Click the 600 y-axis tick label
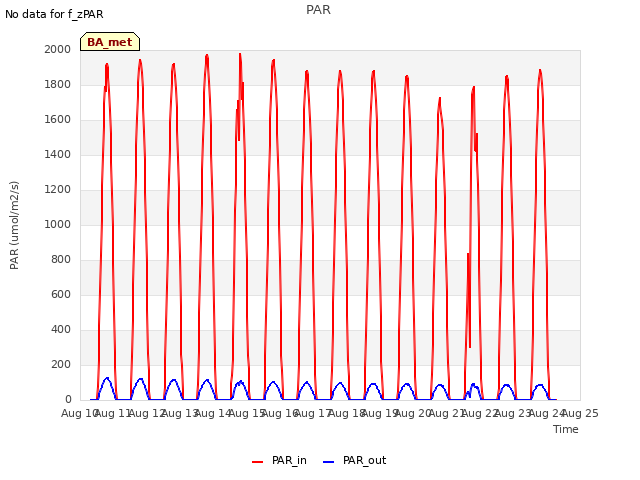 point(61,294)
